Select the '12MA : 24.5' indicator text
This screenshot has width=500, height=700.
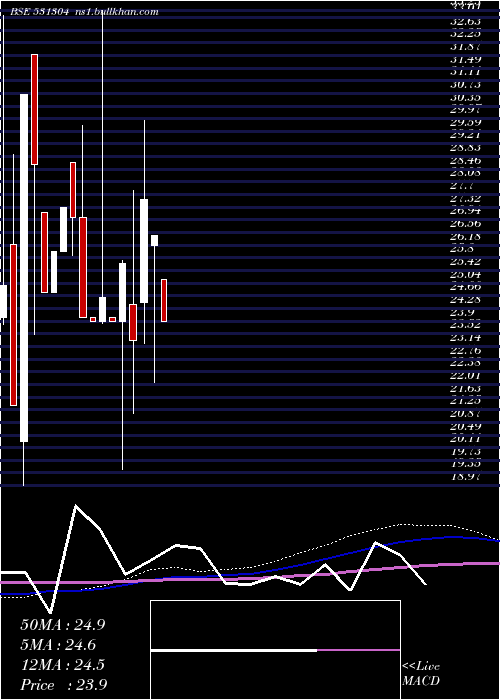coord(63,665)
